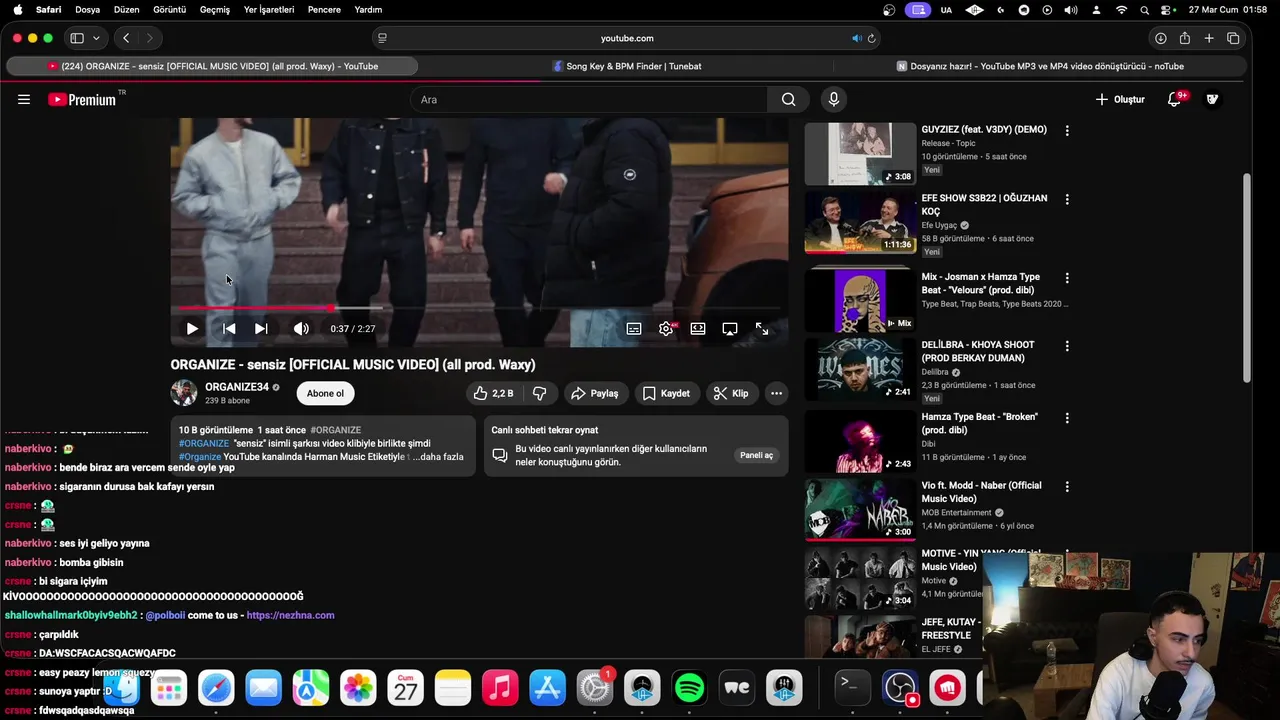Open the AirPlay cast icon in player
The width and height of the screenshot is (1280, 720).
(730, 328)
